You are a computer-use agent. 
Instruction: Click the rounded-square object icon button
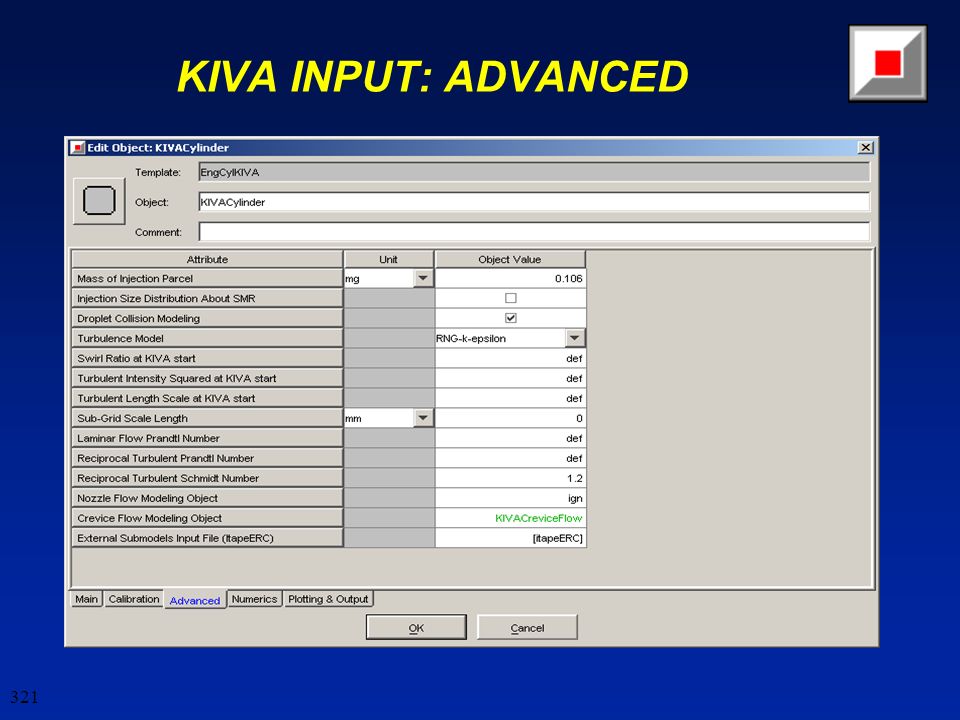tap(99, 201)
